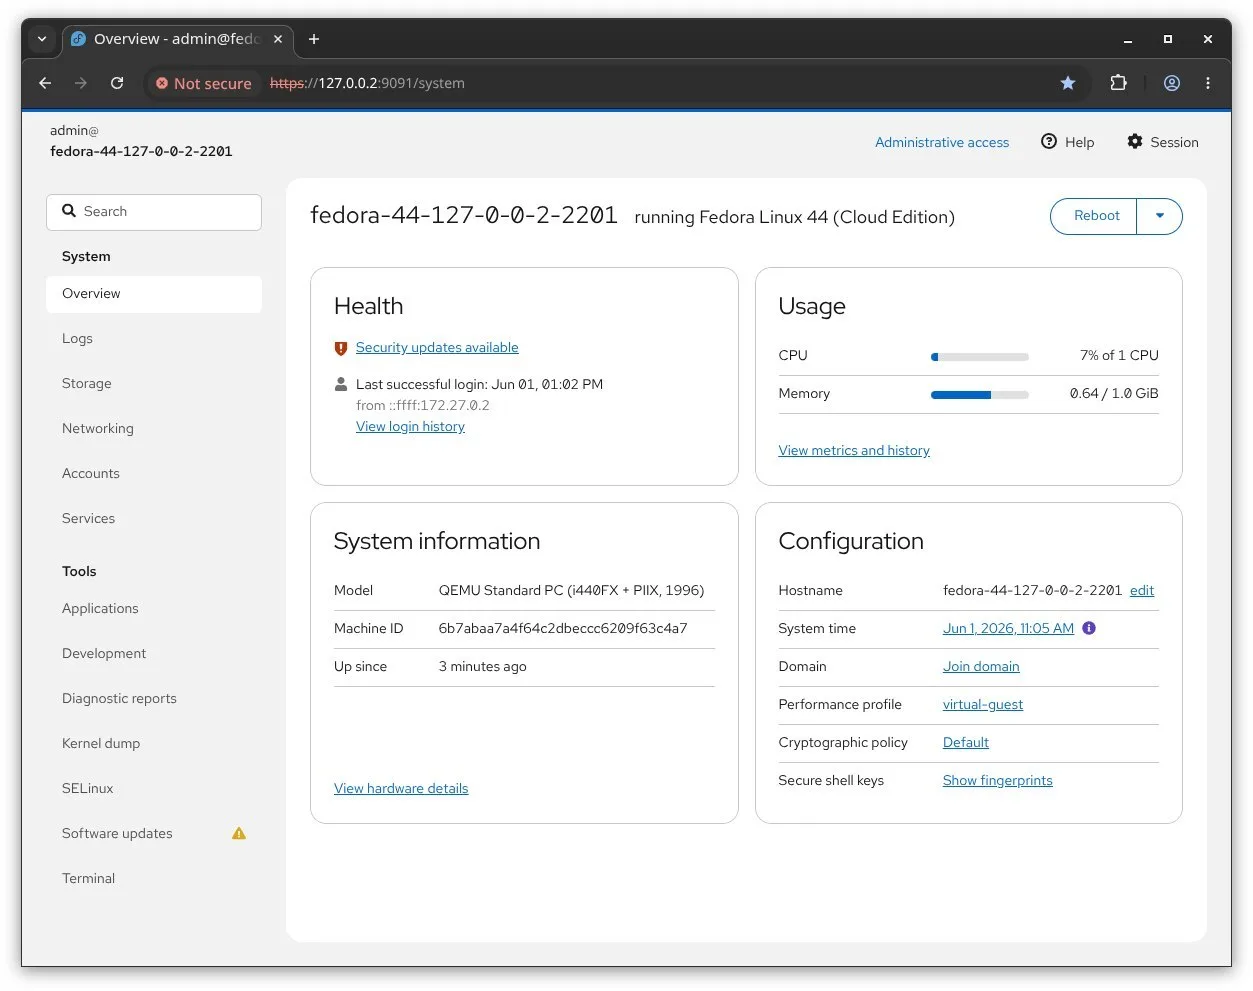Viewport: 1253px width, 991px height.
Task: Open the browser profile icon
Action: point(1172,83)
